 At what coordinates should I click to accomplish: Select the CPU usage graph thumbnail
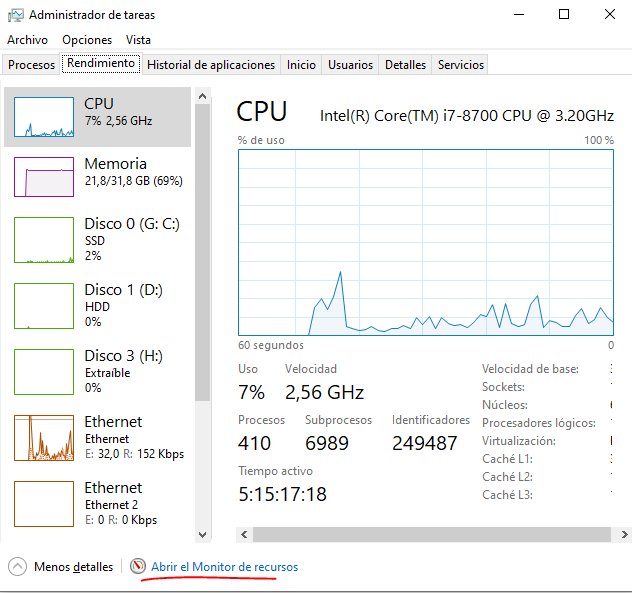[43, 117]
